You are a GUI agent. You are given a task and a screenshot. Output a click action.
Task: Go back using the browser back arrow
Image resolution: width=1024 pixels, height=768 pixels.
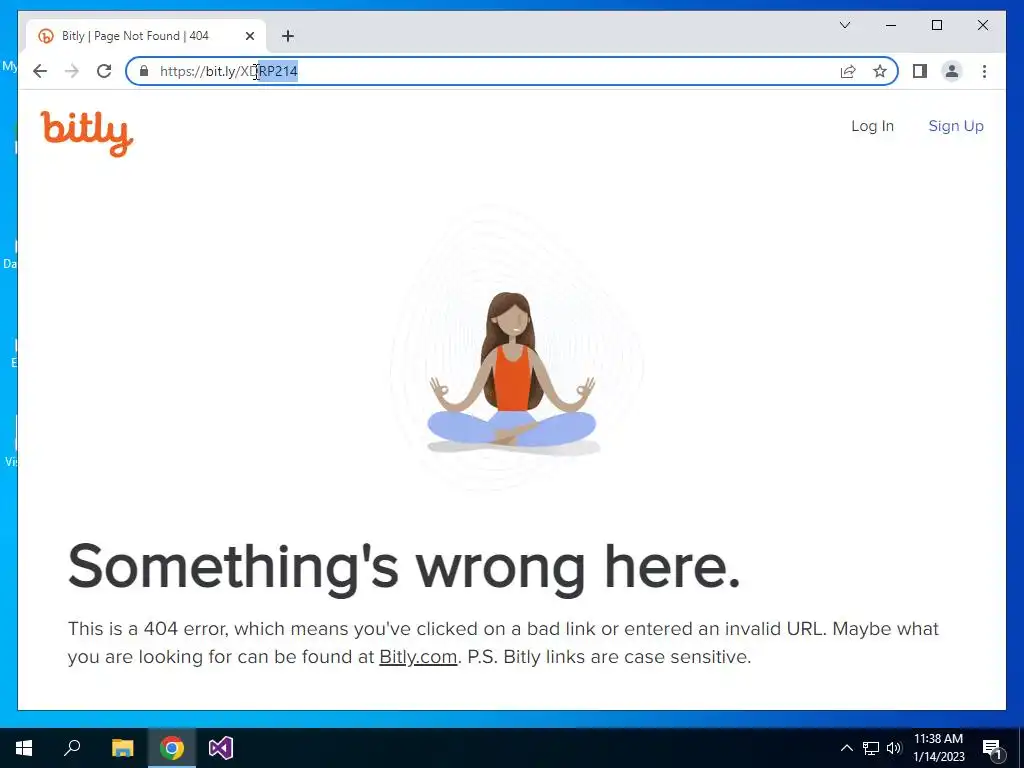(x=40, y=71)
